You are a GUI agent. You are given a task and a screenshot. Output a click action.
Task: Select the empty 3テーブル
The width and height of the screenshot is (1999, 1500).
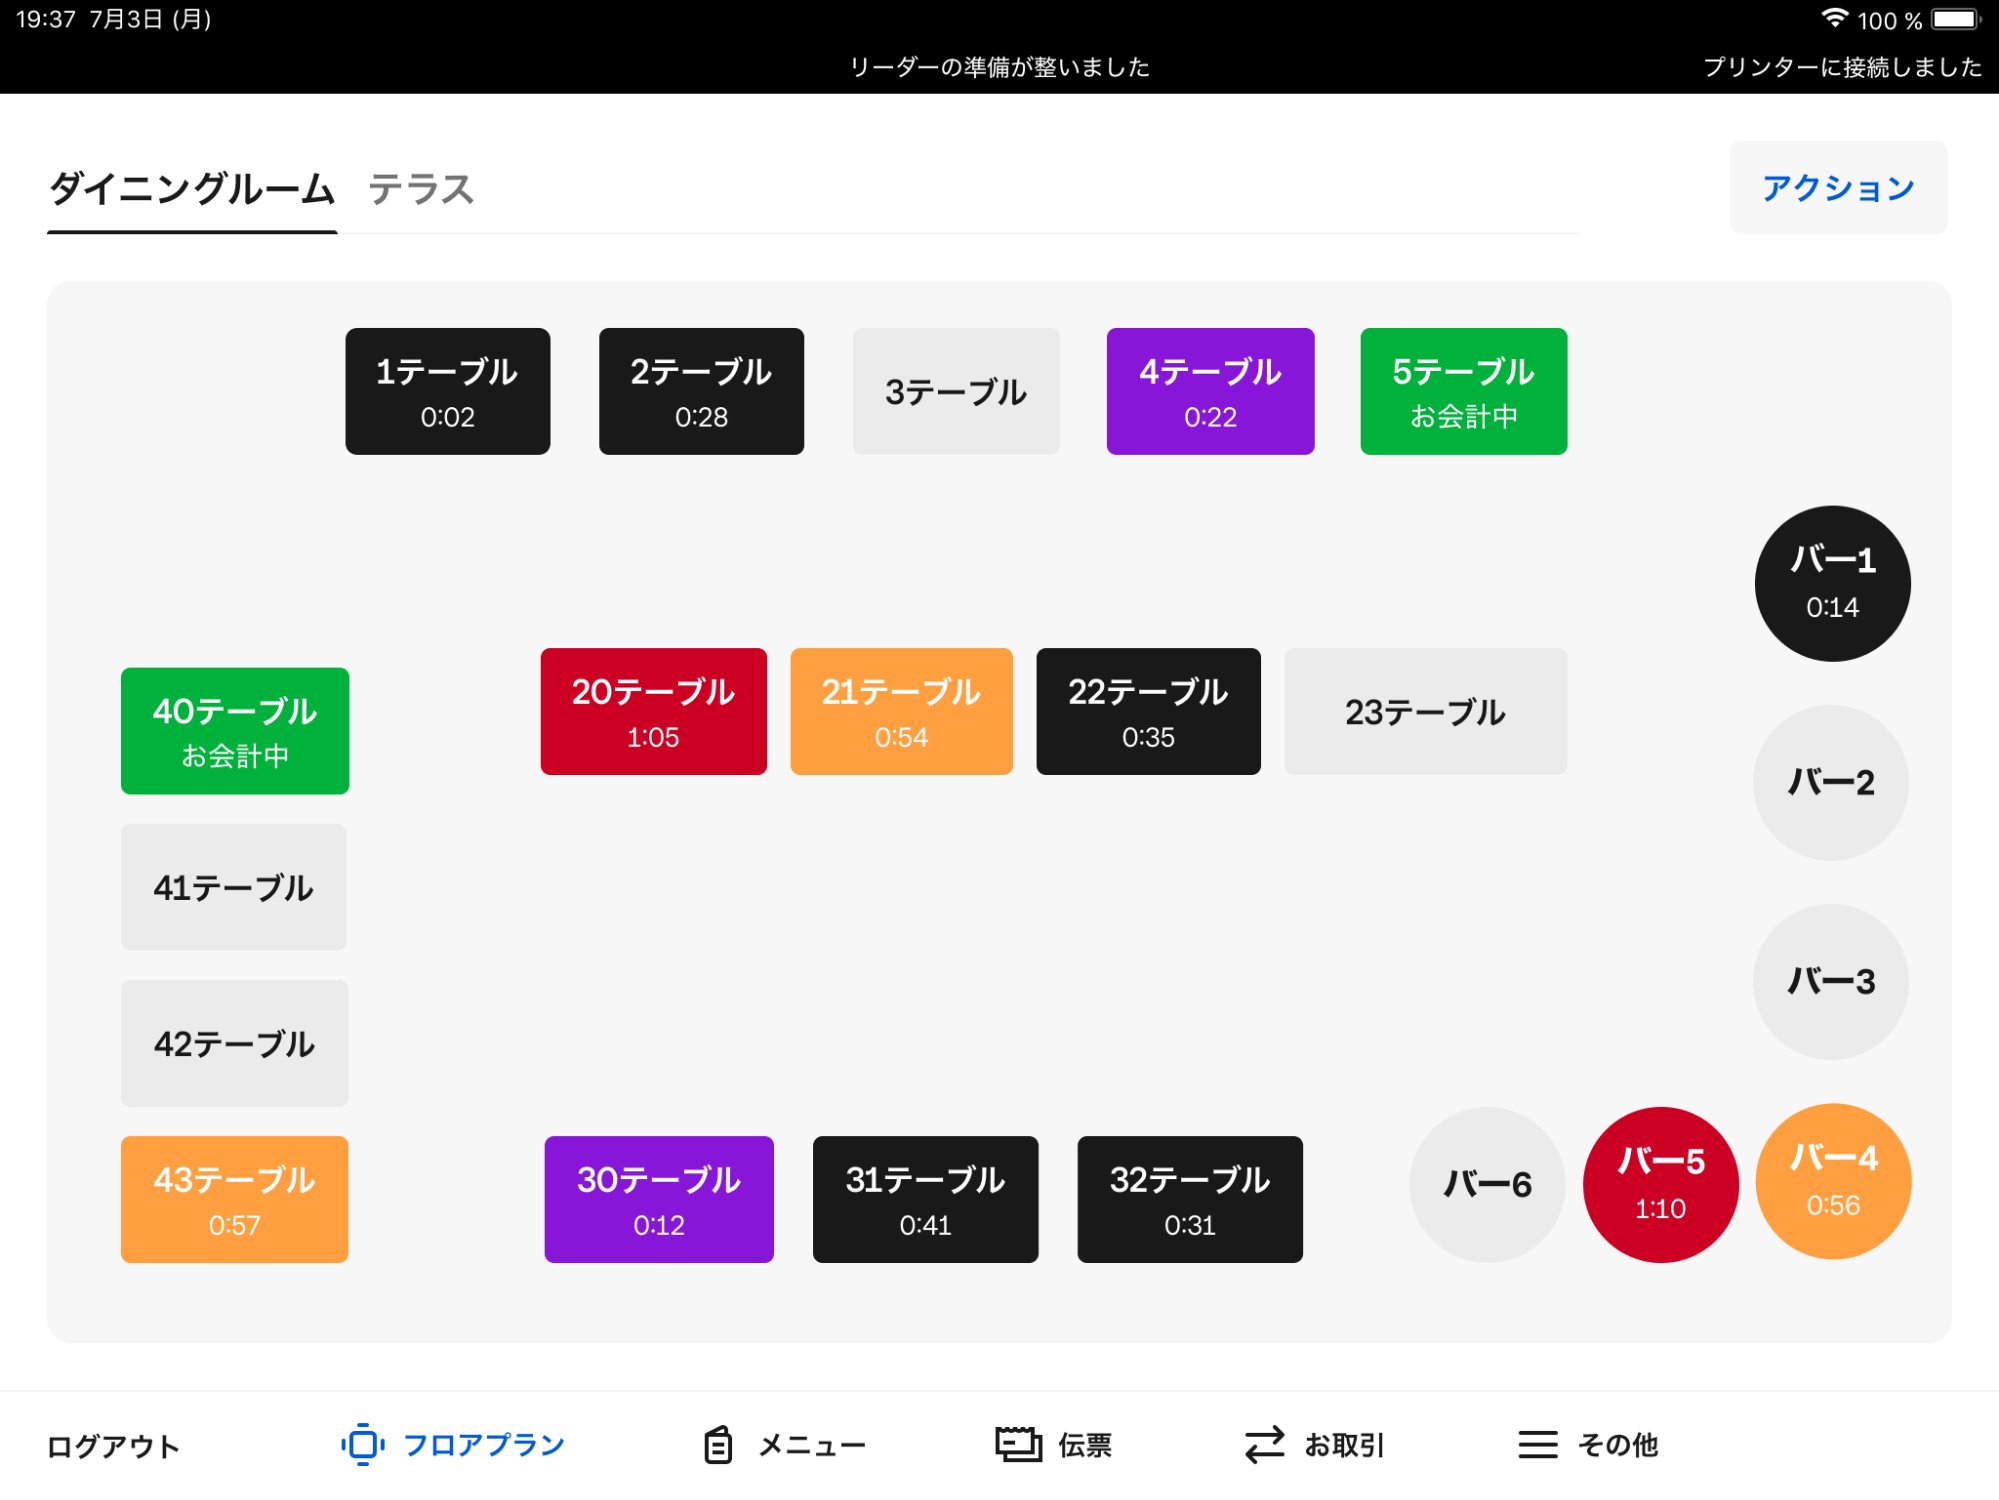[955, 391]
